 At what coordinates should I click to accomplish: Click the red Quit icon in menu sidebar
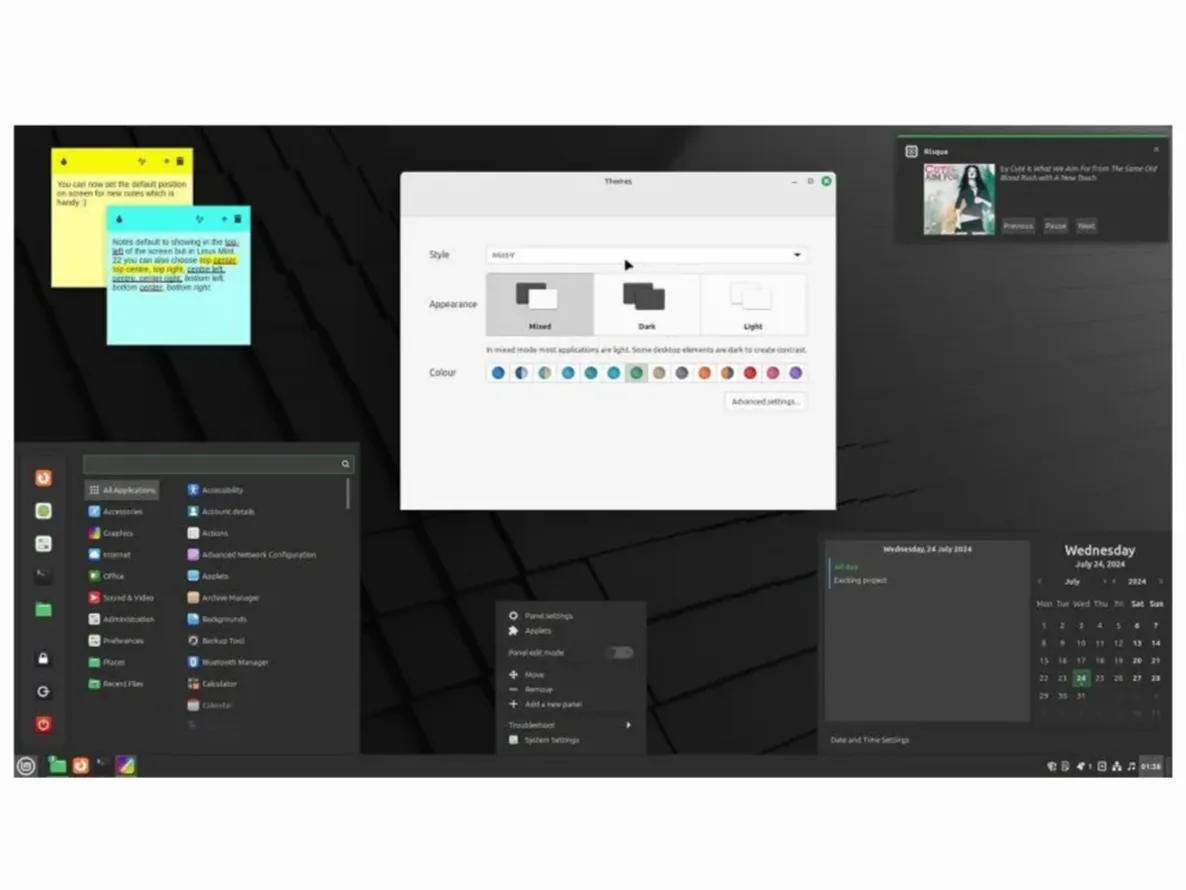(43, 724)
